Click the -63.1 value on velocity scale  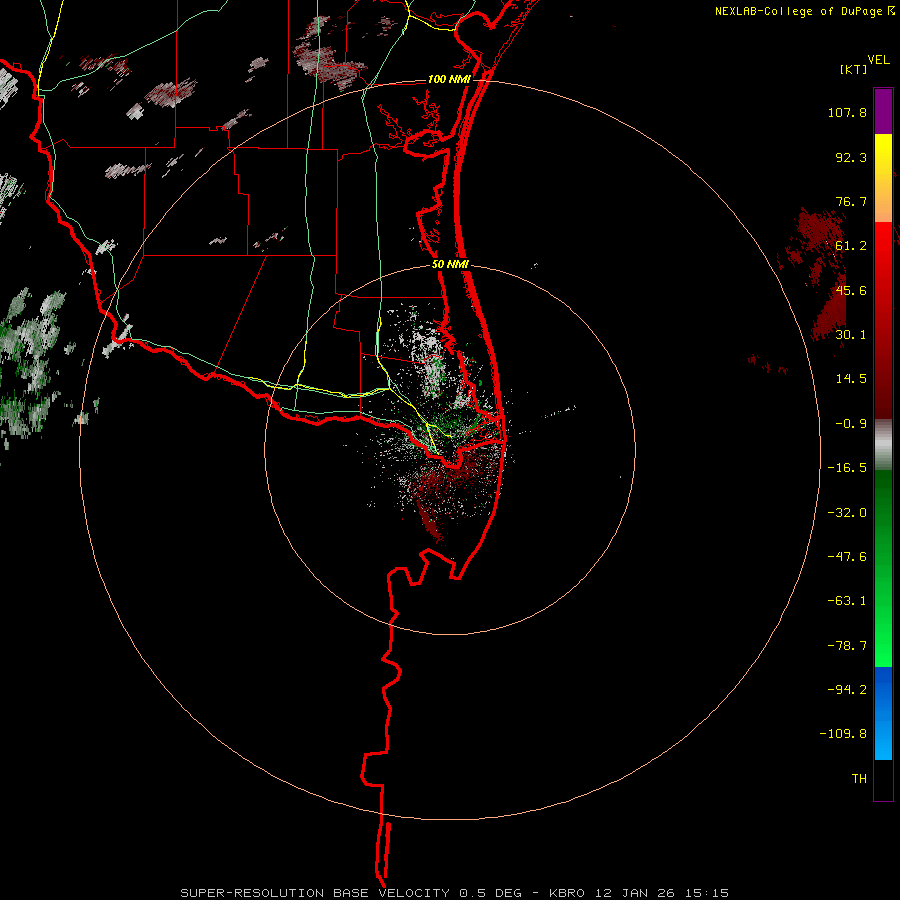(x=847, y=601)
